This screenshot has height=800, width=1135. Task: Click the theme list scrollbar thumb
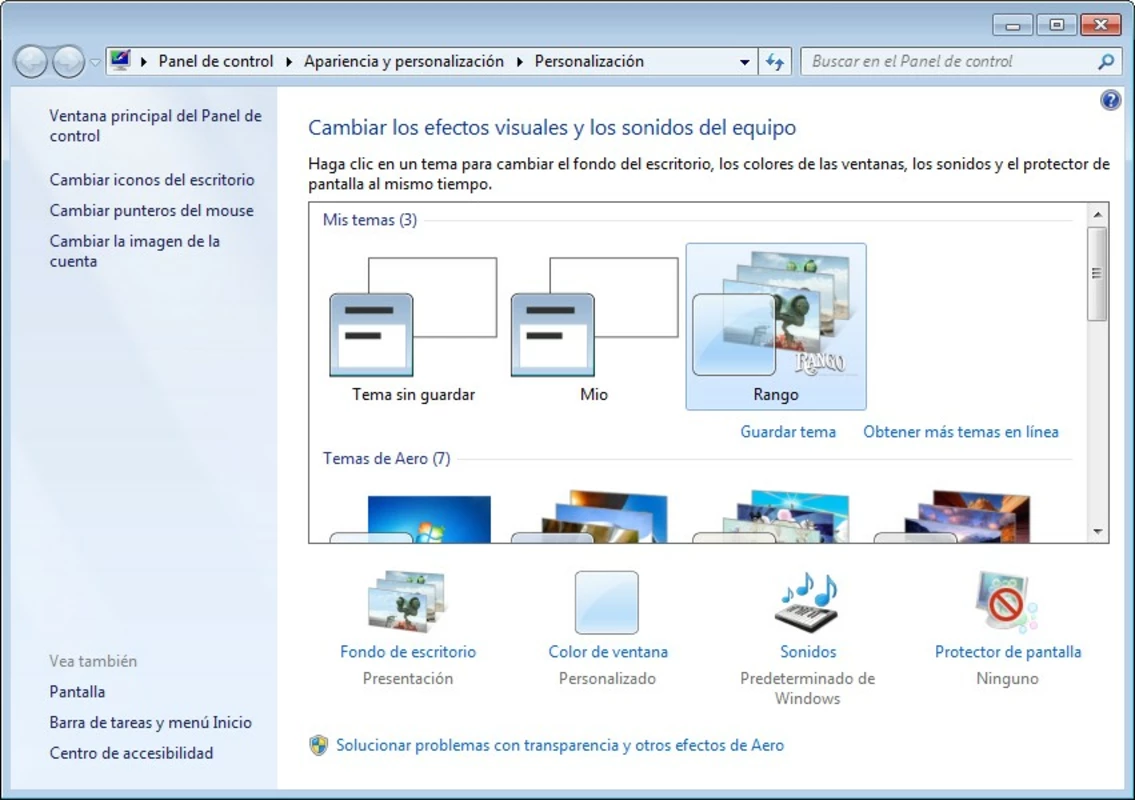pyautogui.click(x=1097, y=274)
